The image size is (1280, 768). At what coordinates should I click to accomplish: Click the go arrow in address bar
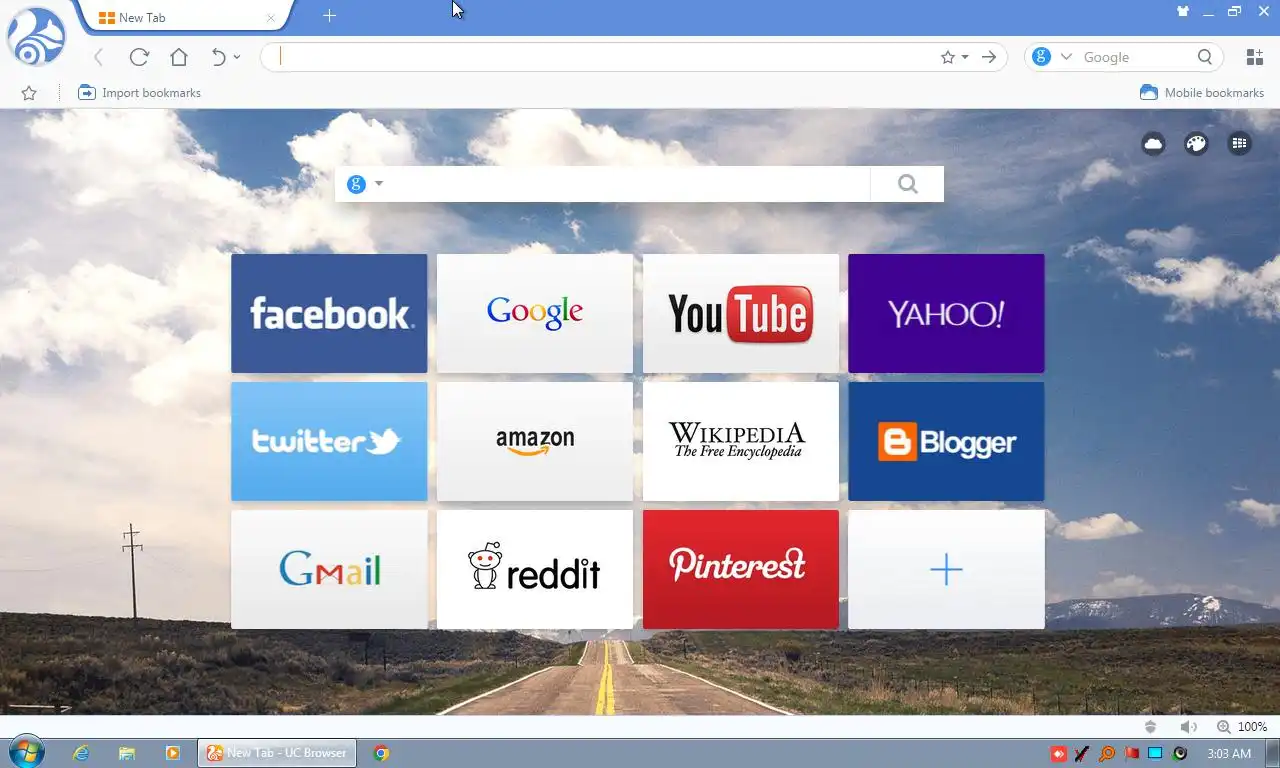tap(989, 57)
